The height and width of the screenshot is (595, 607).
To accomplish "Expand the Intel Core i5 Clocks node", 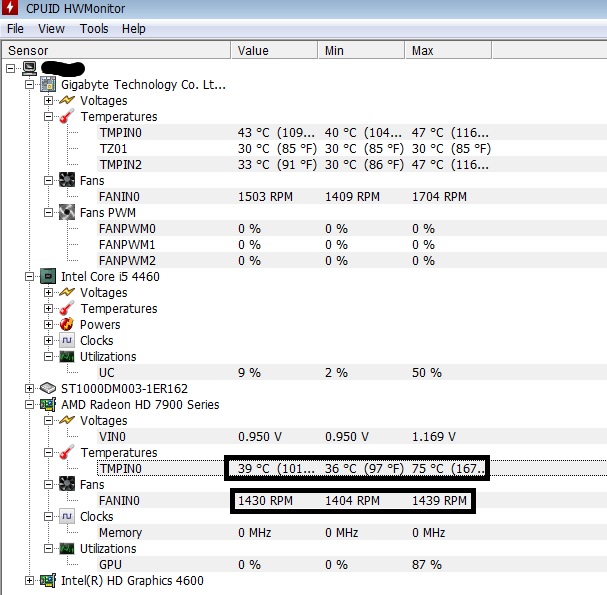I will (x=48, y=341).
